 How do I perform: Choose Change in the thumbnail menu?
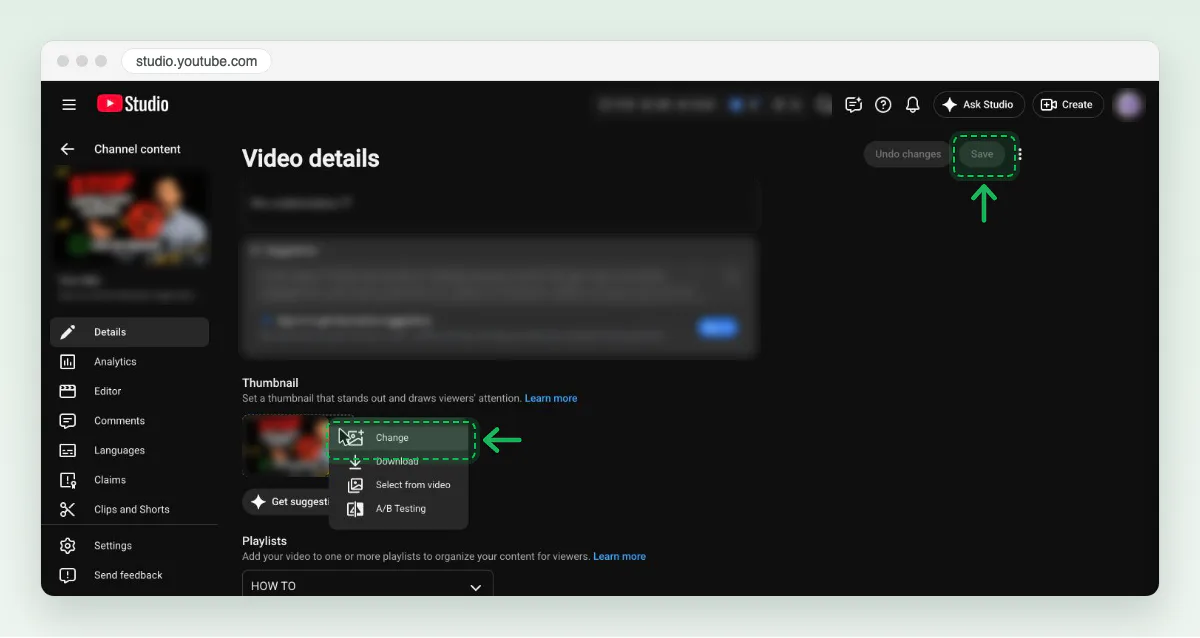[x=400, y=438]
